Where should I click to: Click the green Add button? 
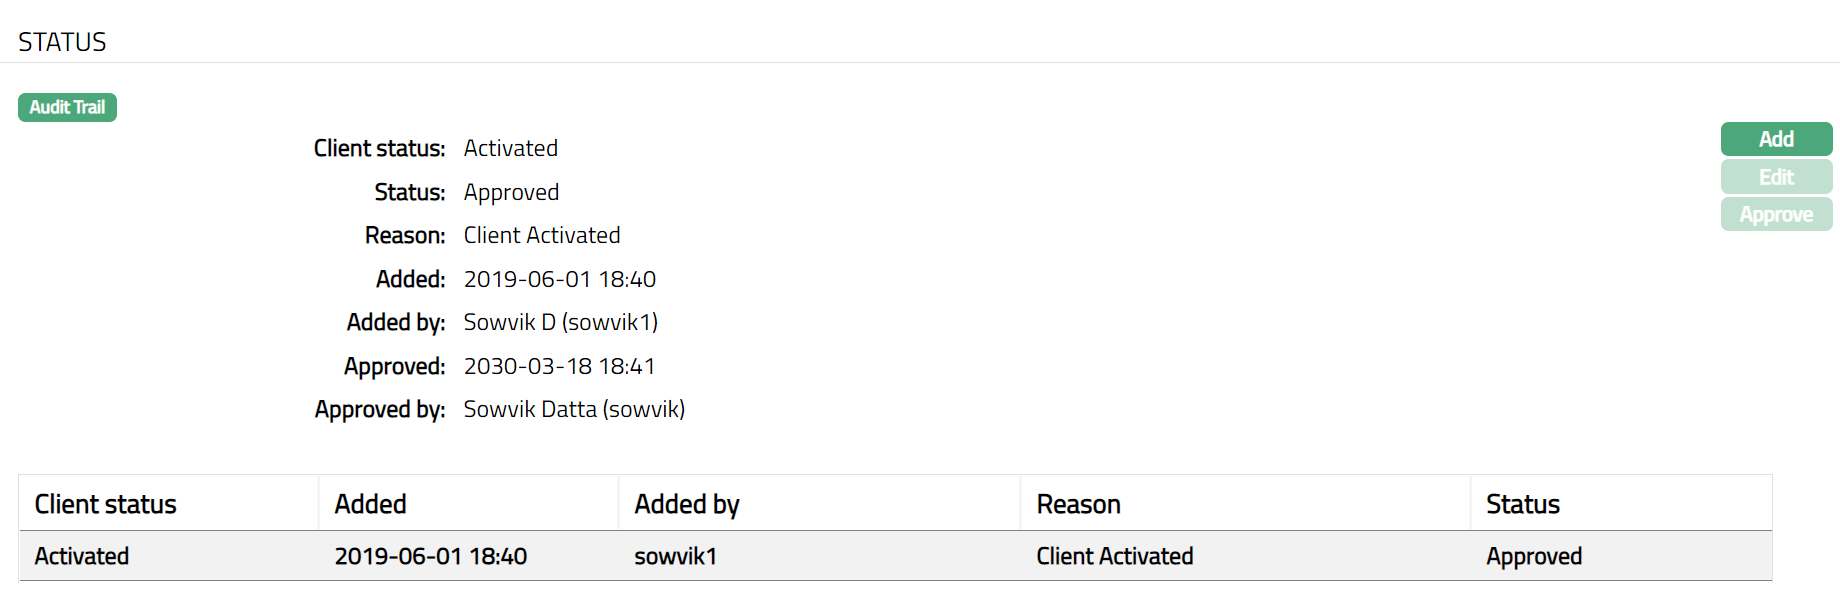[1776, 139]
